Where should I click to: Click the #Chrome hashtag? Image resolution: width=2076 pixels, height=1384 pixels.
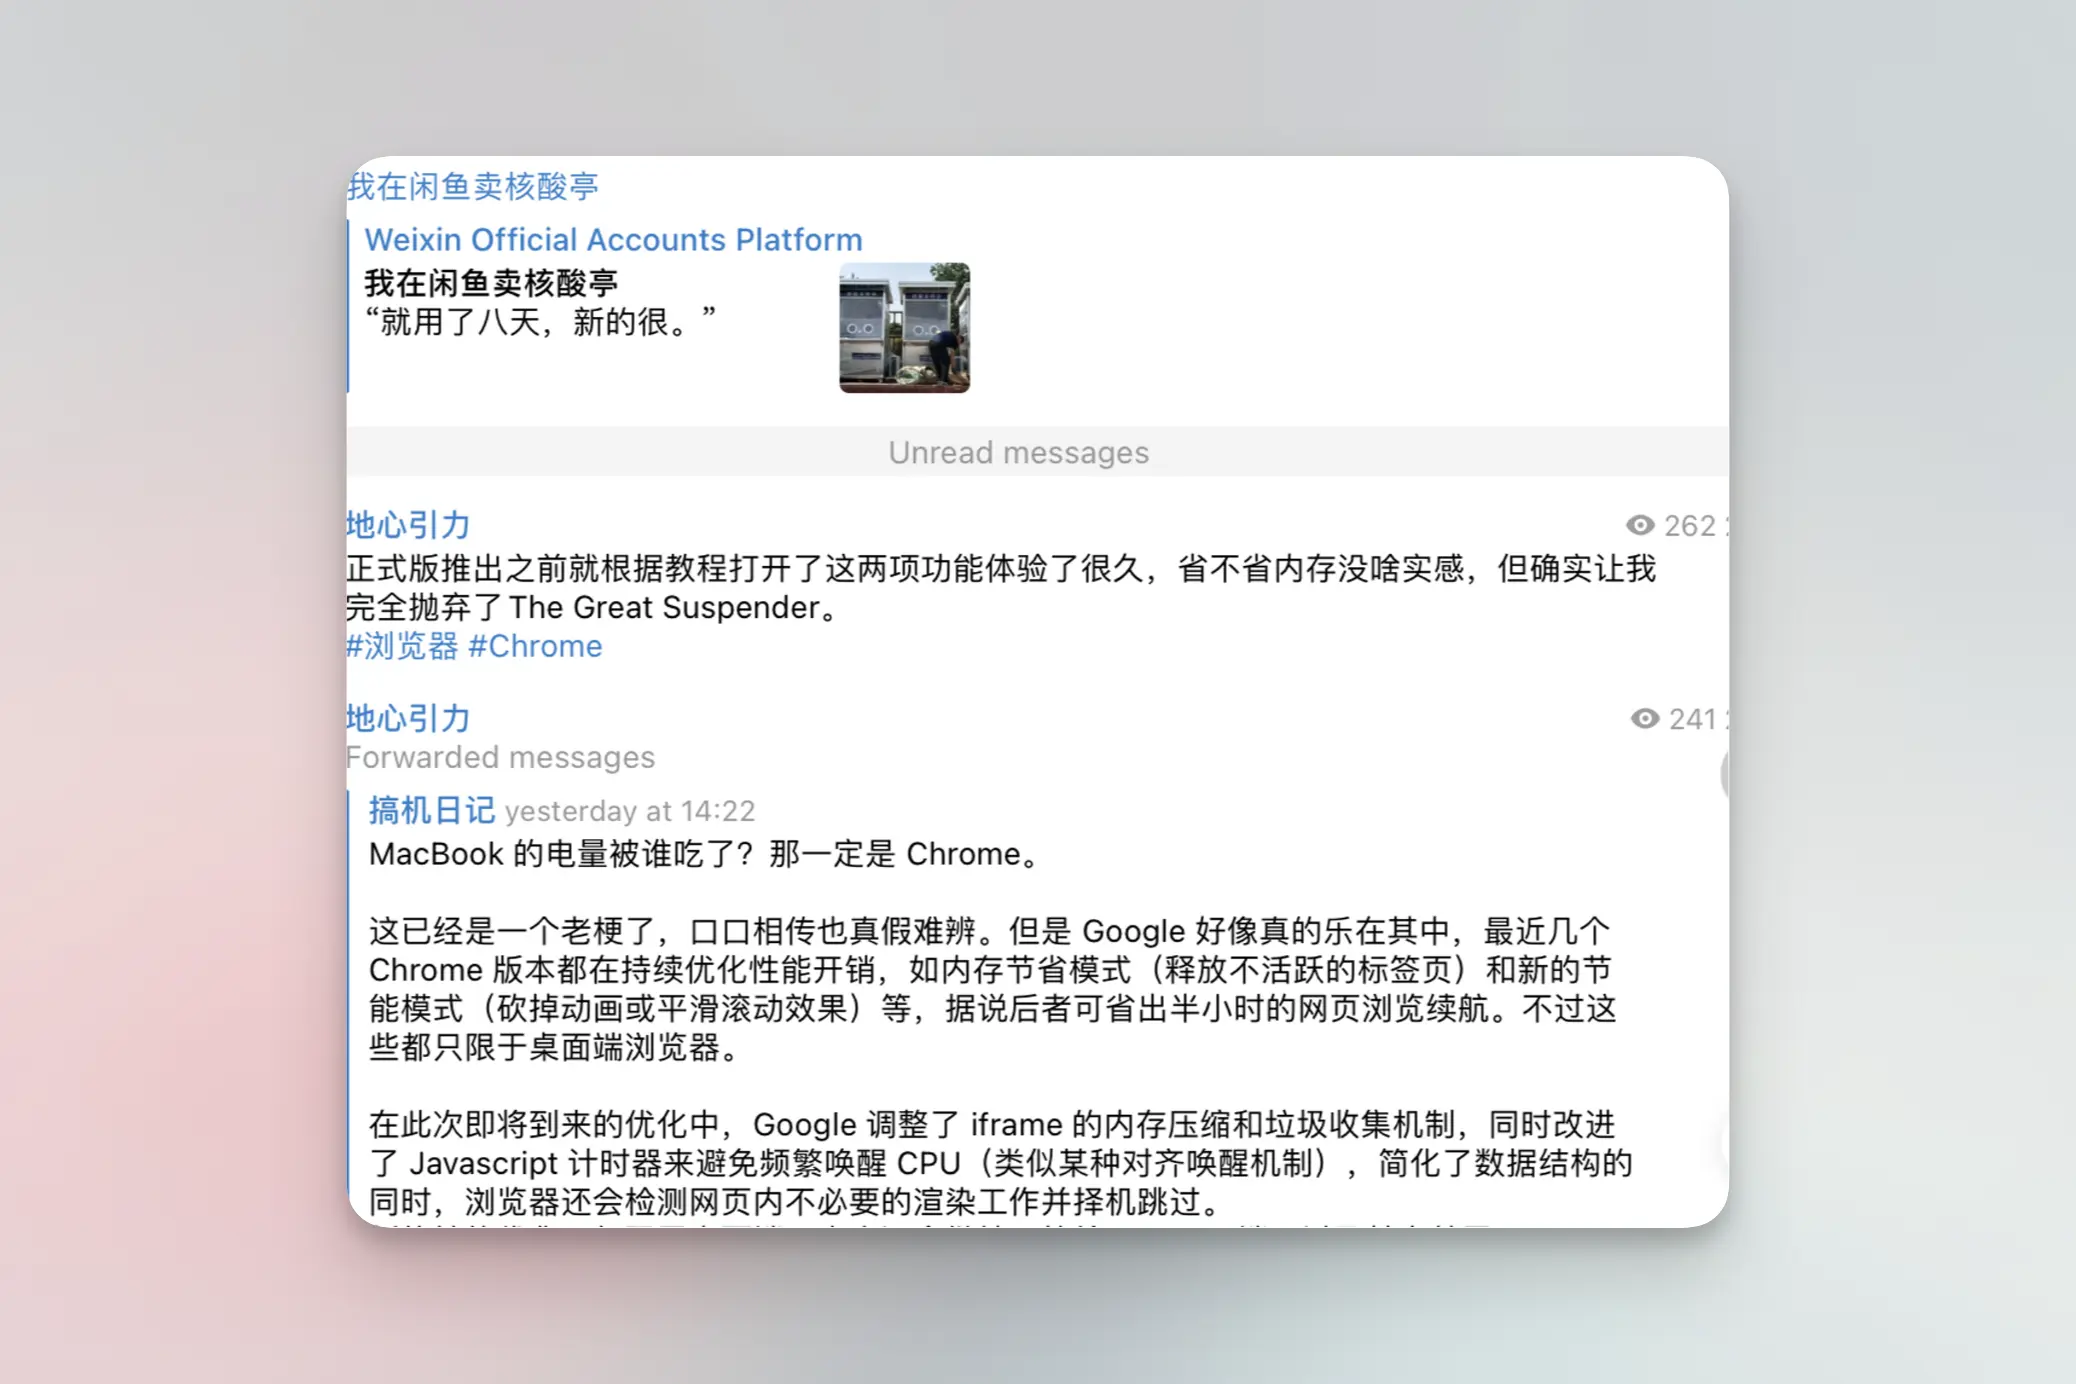[535, 646]
